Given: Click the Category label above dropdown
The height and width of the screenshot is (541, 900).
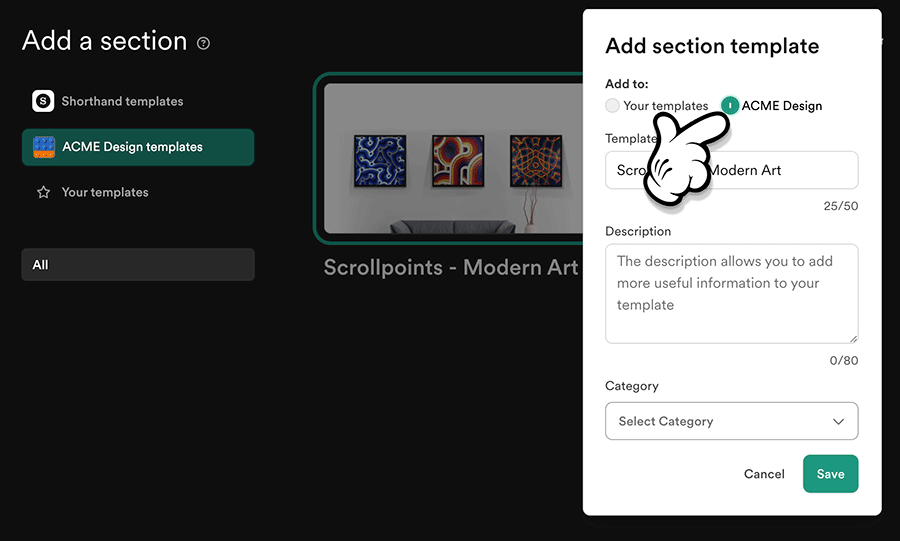Looking at the screenshot, I should [631, 386].
